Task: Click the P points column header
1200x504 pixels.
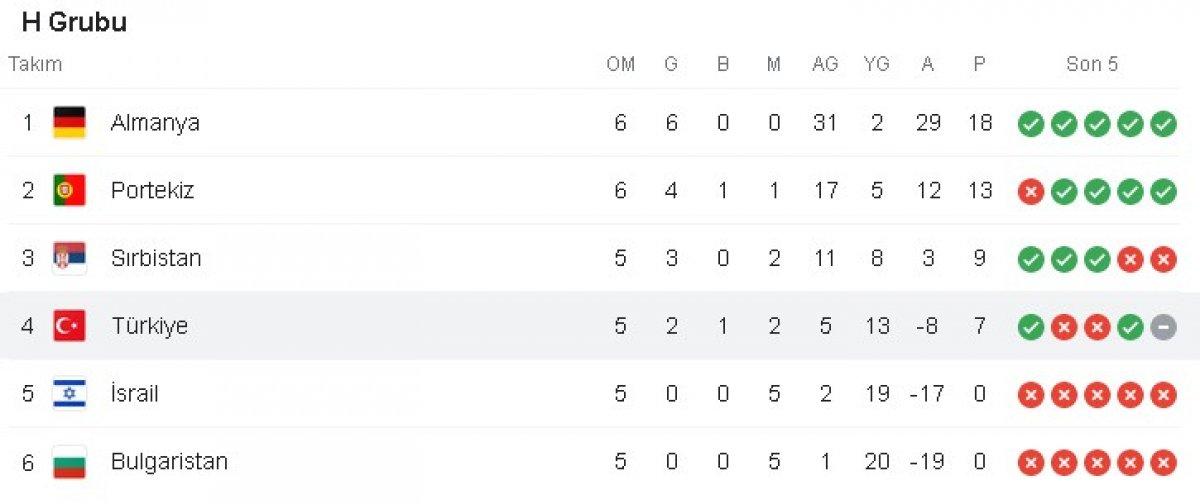Action: point(979,64)
